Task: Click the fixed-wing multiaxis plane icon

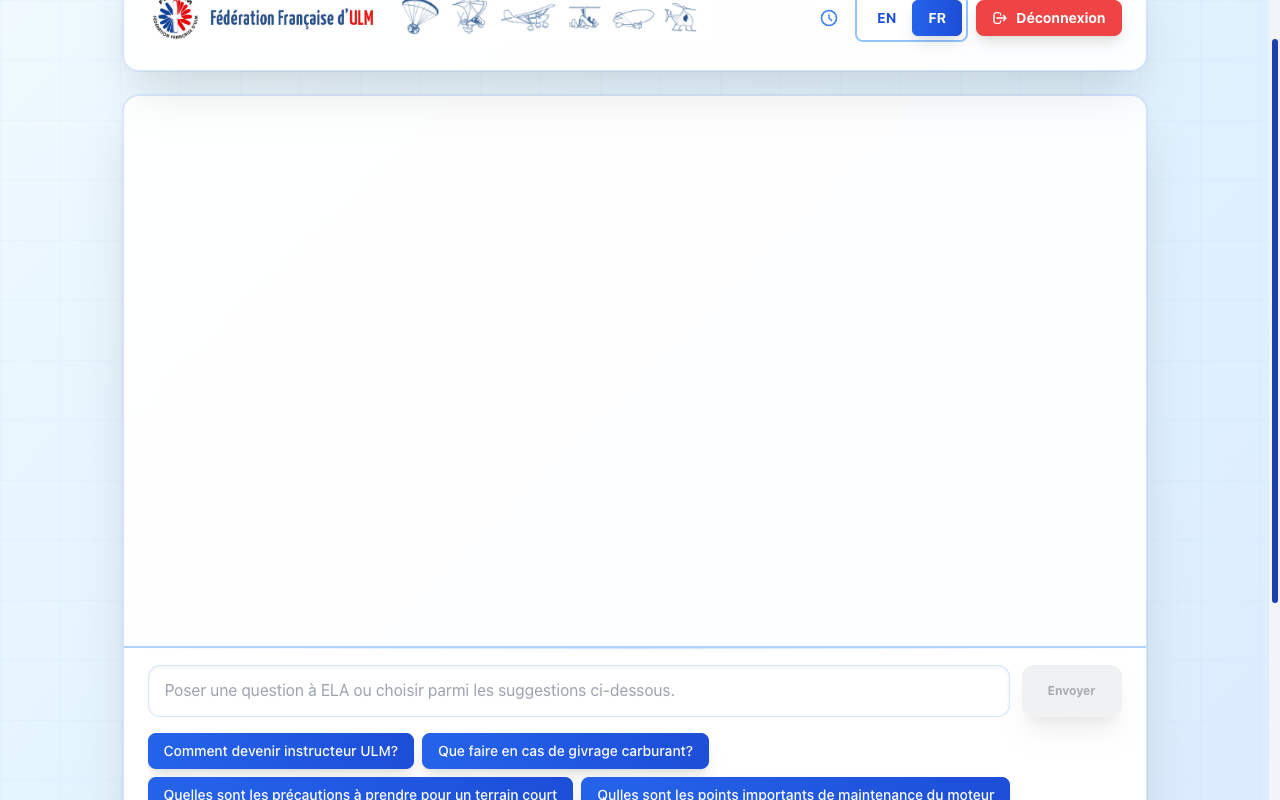Action: pyautogui.click(x=528, y=18)
